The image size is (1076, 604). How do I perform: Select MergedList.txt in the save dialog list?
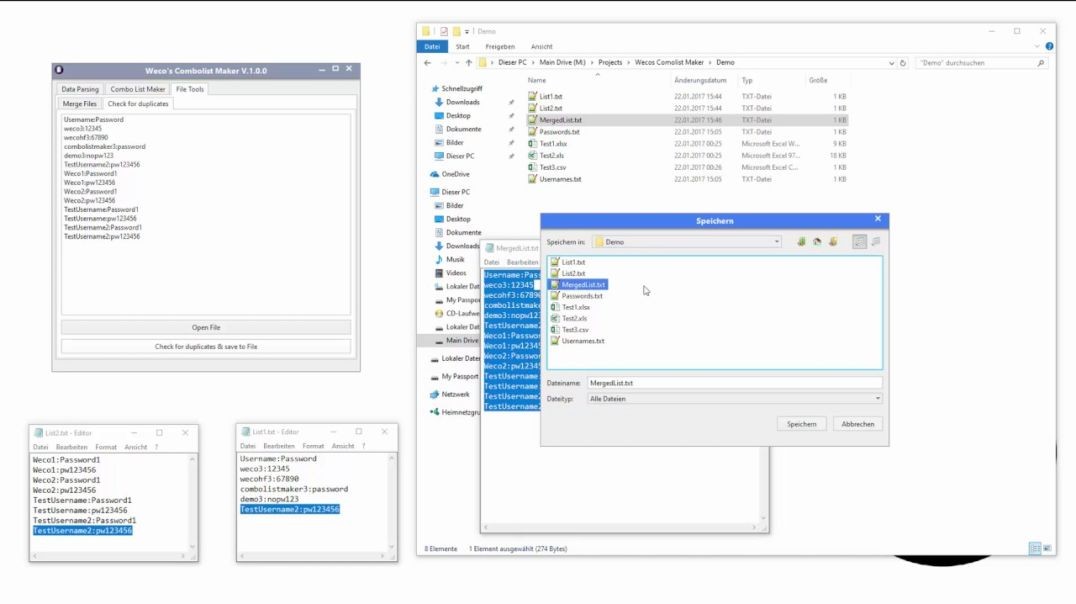pyautogui.click(x=578, y=284)
